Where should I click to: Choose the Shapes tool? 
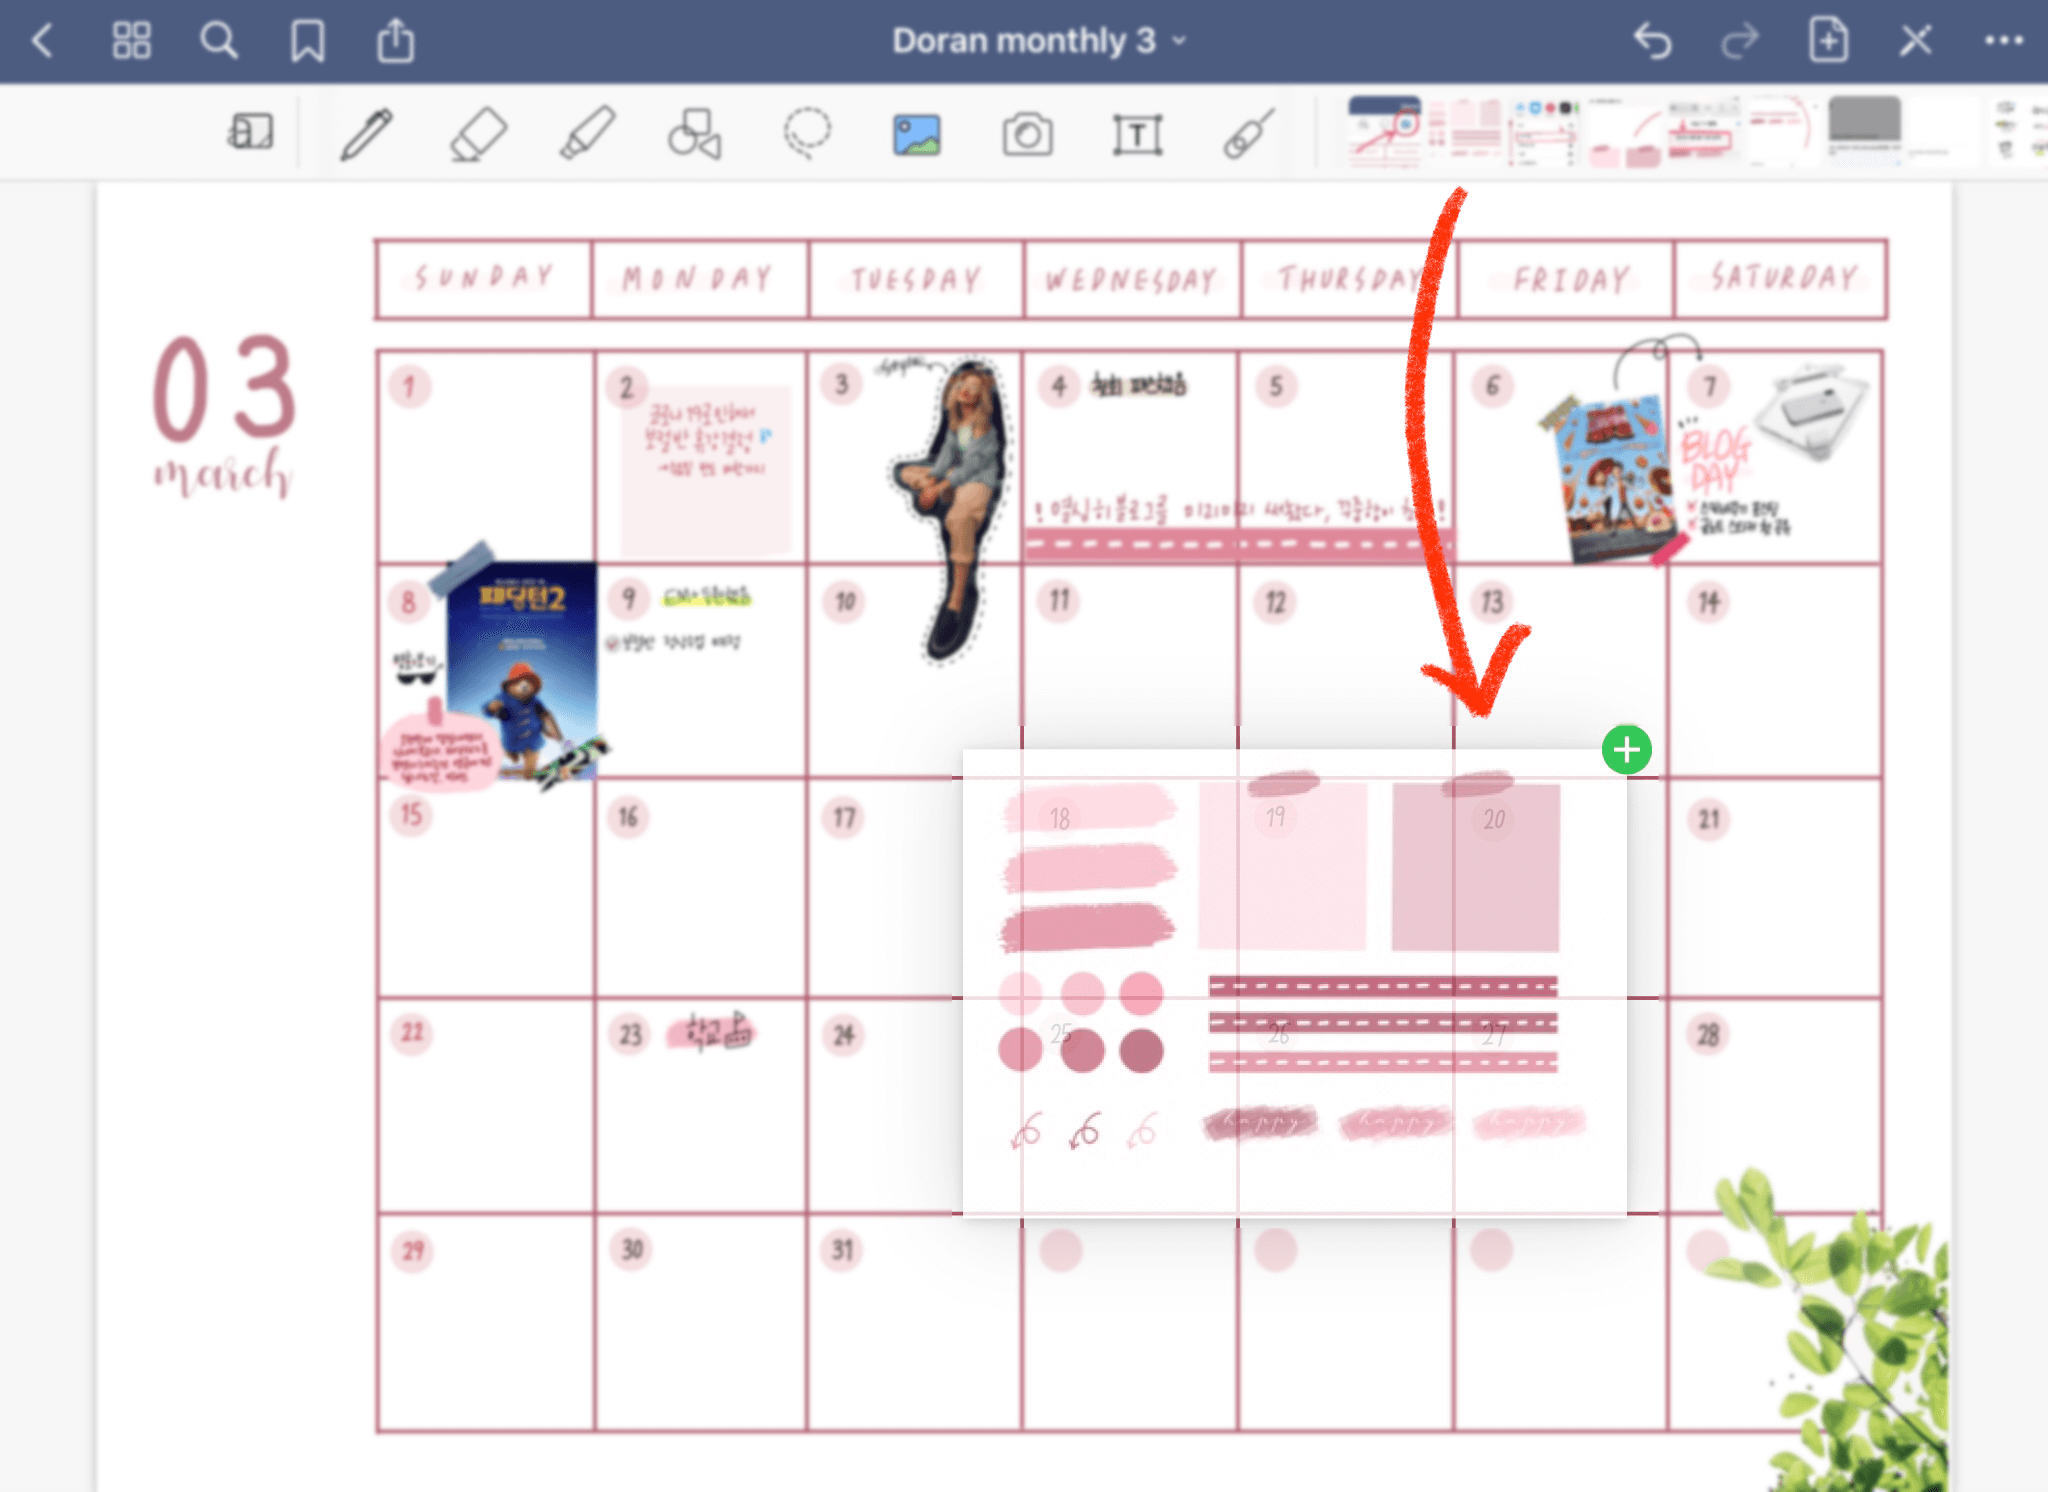pyautogui.click(x=695, y=134)
